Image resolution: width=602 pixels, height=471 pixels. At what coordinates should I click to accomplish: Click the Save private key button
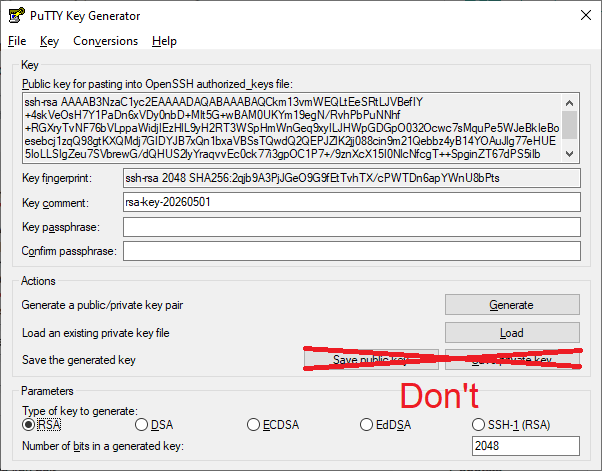coord(512,360)
